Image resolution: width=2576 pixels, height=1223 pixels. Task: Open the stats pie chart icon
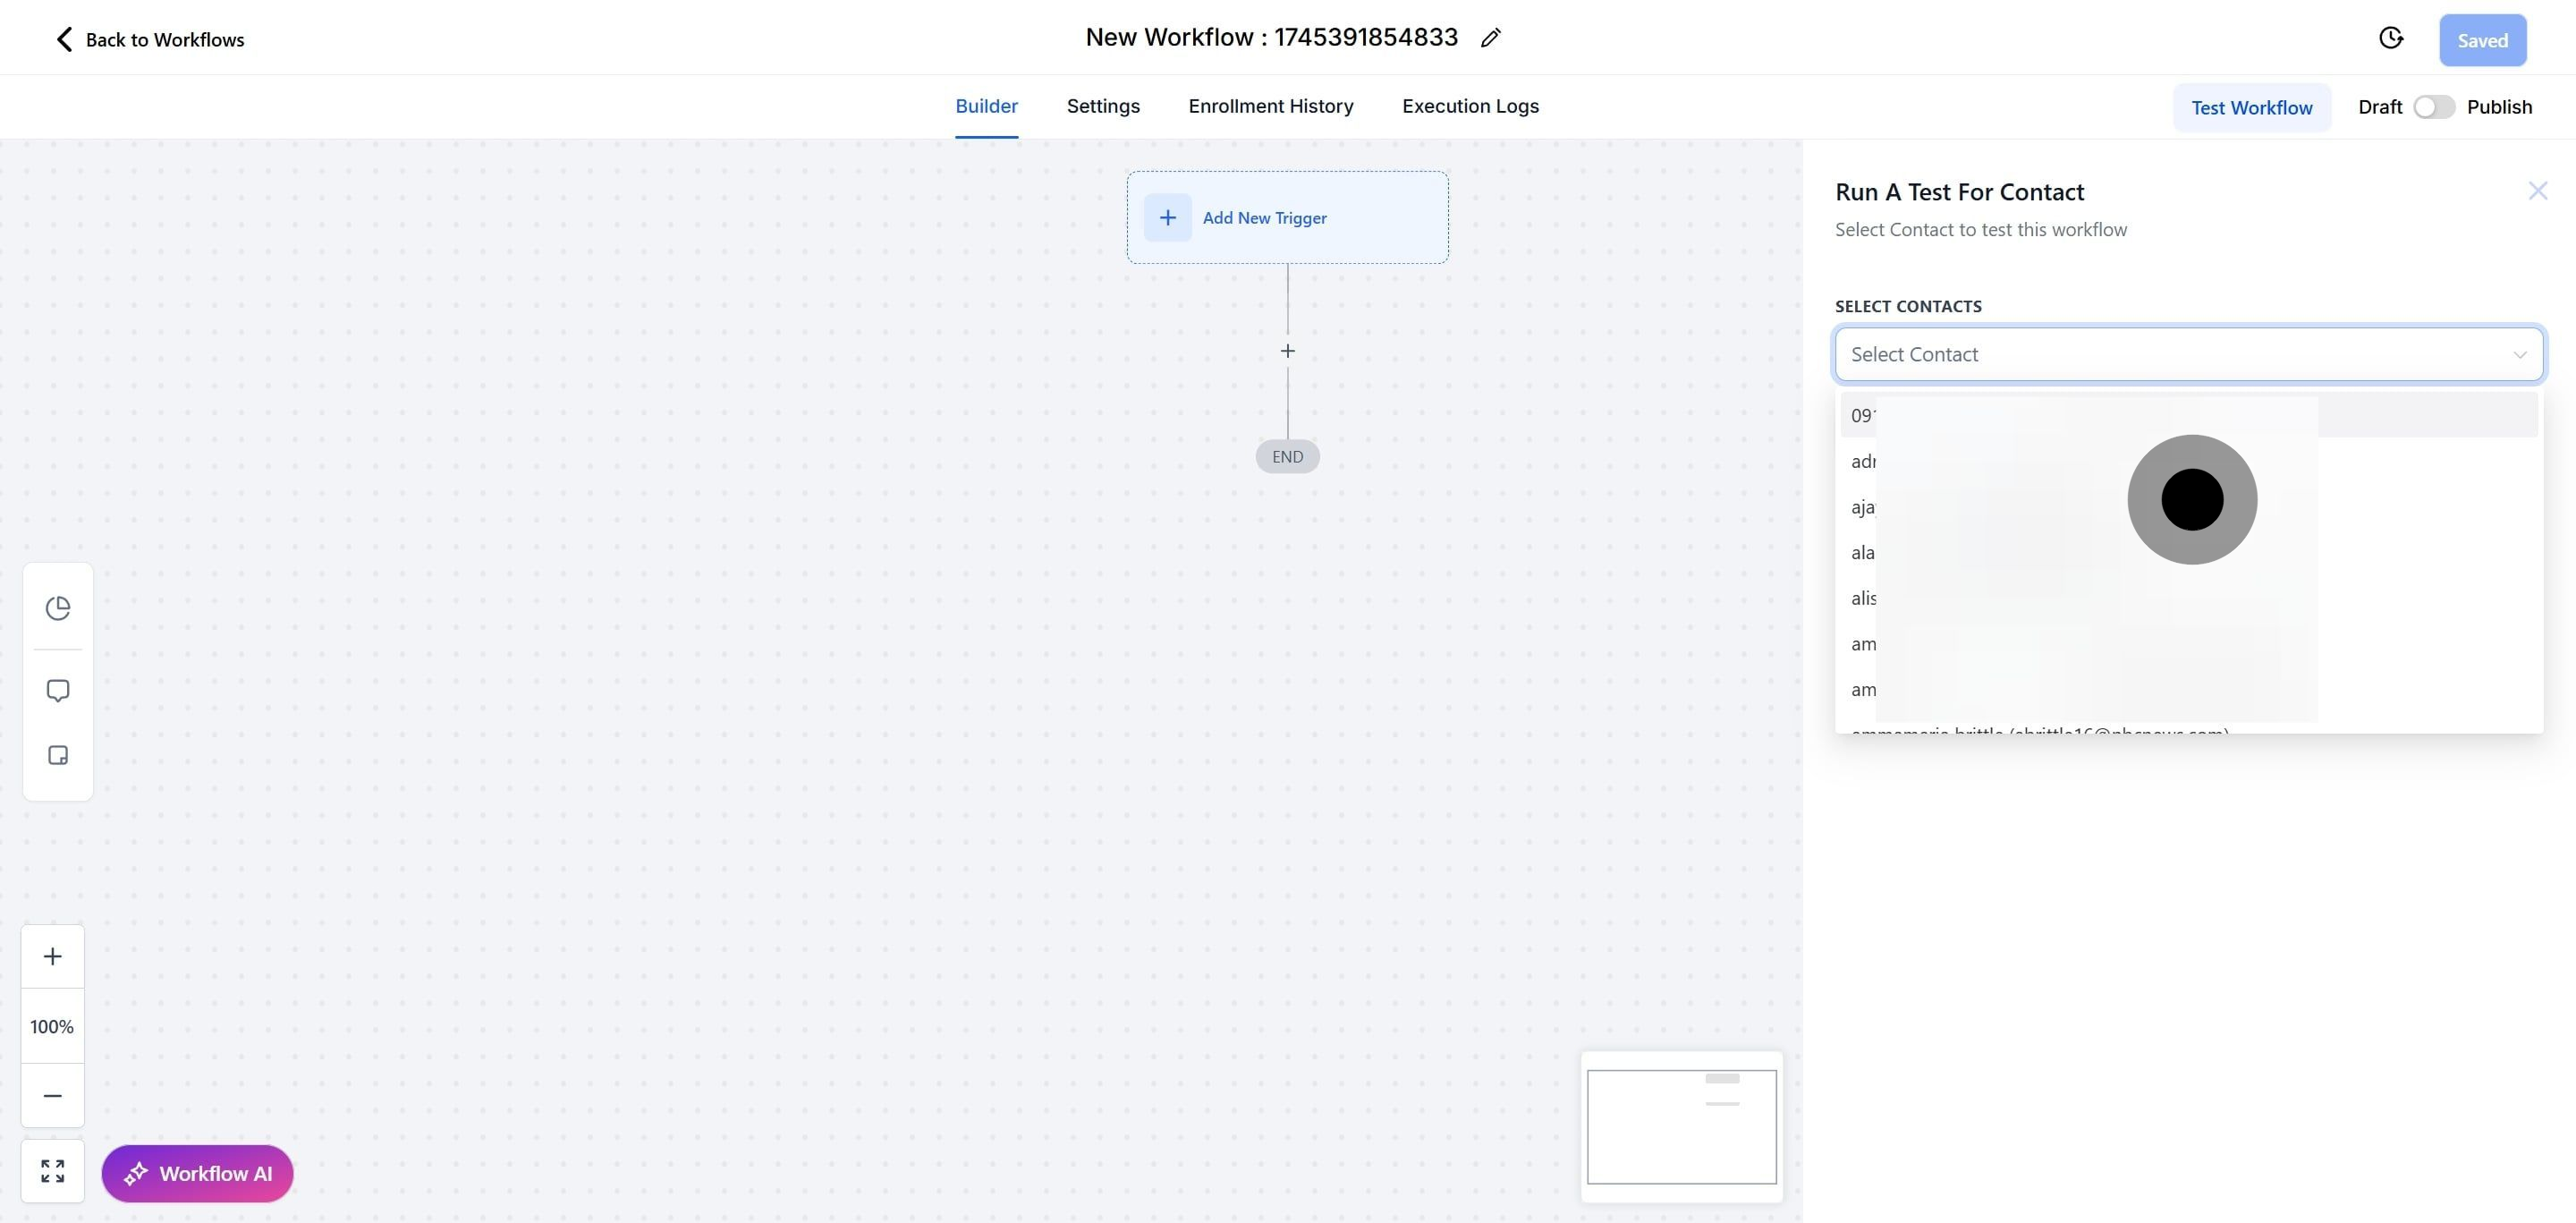(58, 608)
